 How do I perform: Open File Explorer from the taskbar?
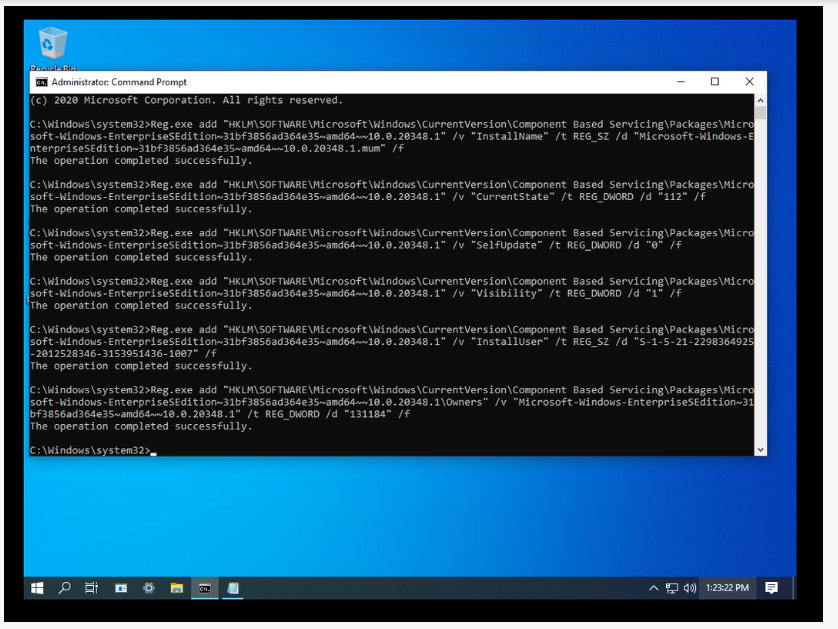pos(177,588)
